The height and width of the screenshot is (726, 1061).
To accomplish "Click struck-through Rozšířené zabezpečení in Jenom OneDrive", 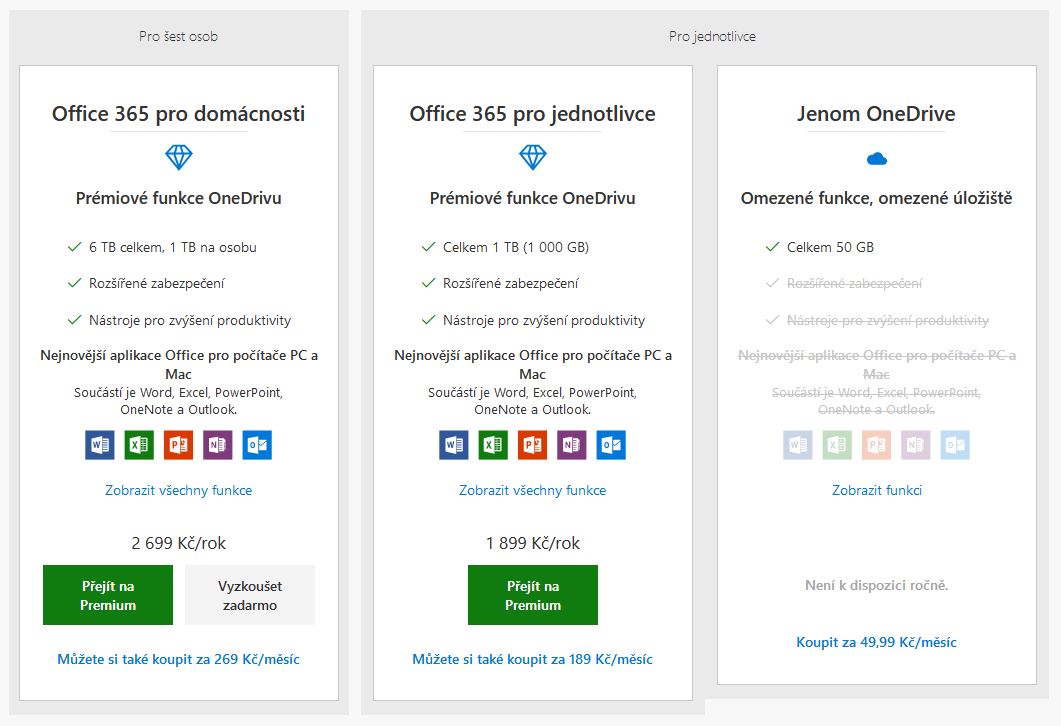I will click(x=854, y=283).
